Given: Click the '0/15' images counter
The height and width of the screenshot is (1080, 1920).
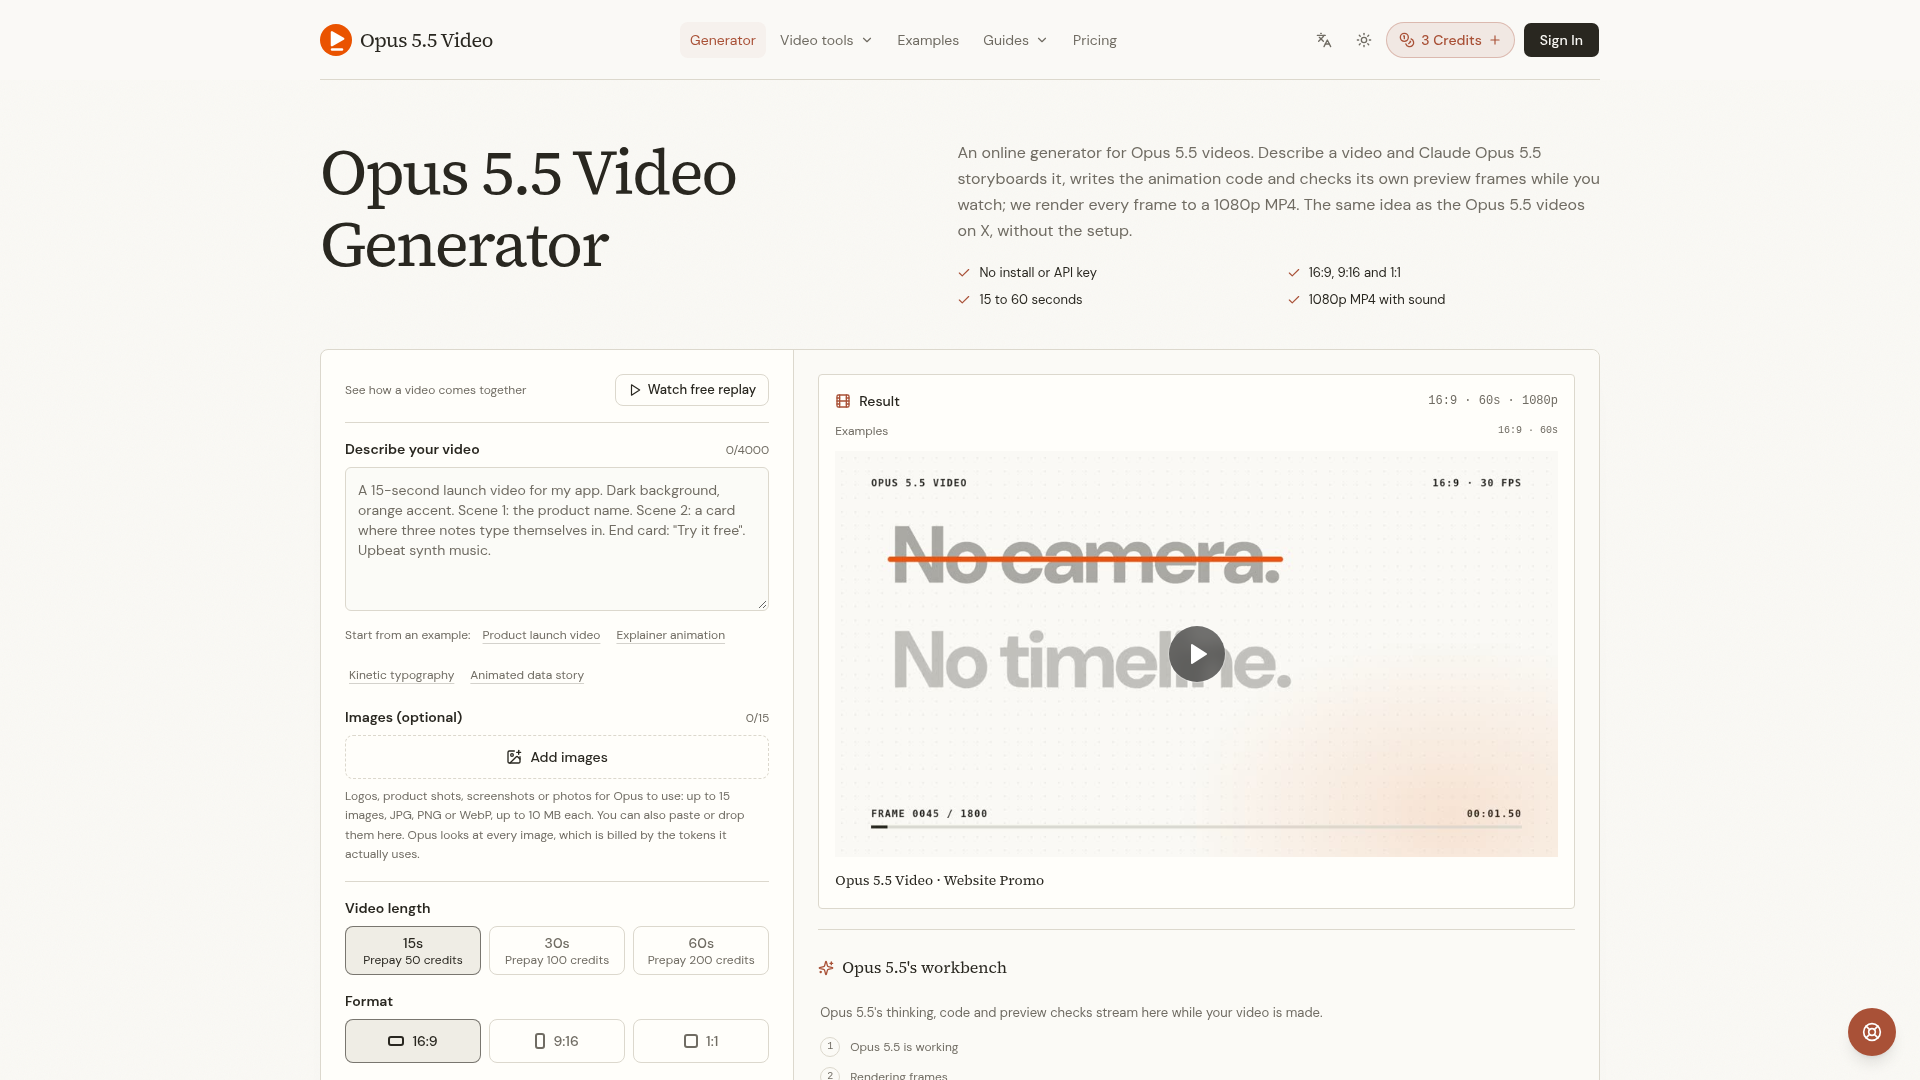Looking at the screenshot, I should [x=757, y=718].
